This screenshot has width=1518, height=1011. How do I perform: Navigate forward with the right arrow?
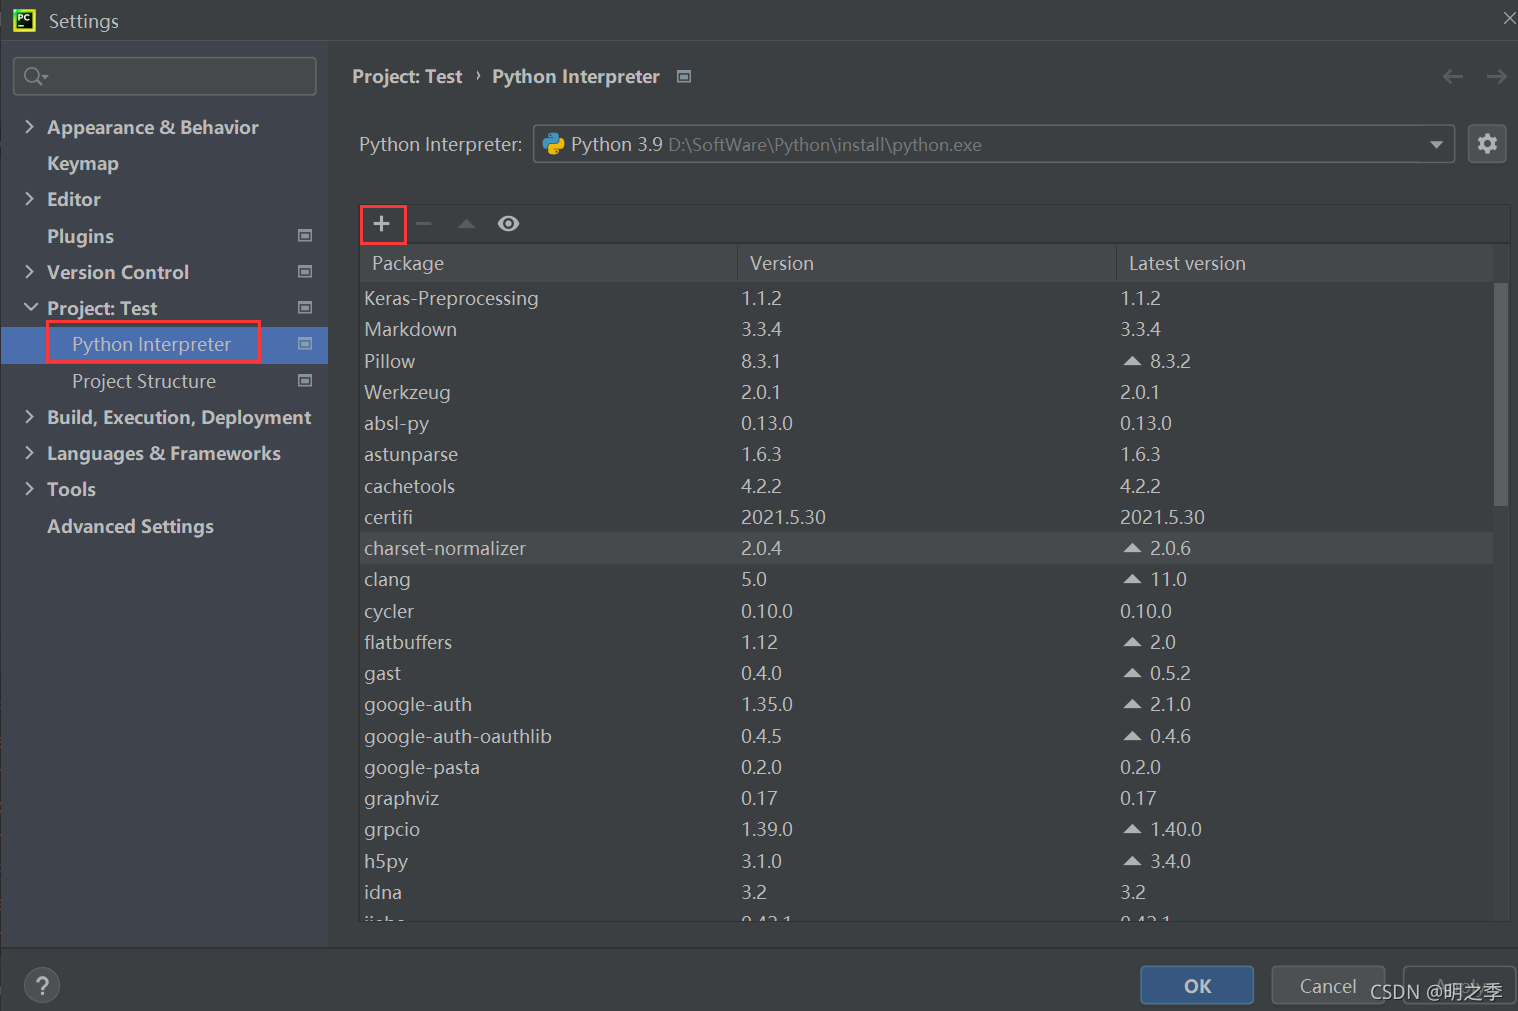coord(1496,77)
